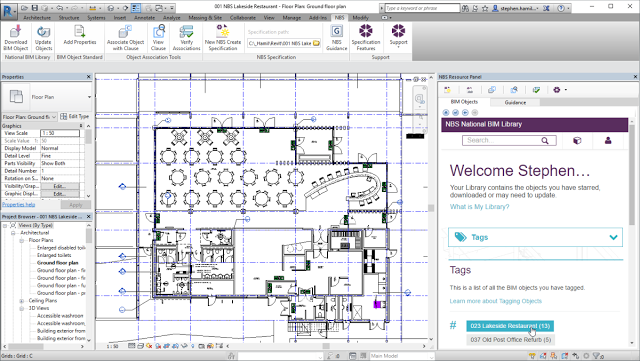Start New NBS Create Specification
Viewport: 640px width, 361px height.
223,38
